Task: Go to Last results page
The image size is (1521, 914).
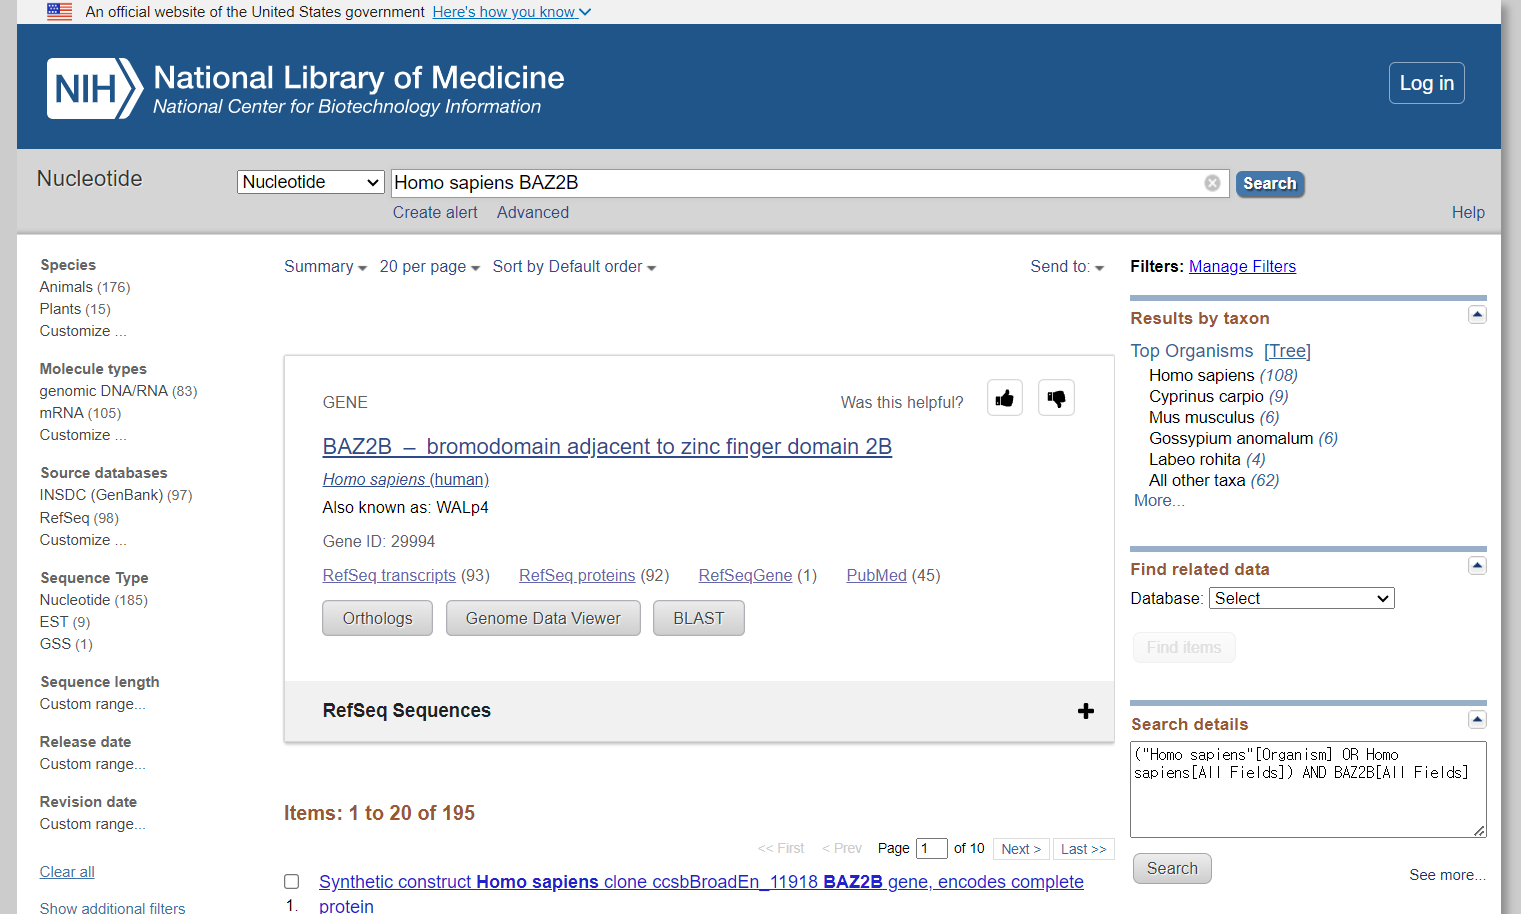Action: coord(1084,849)
